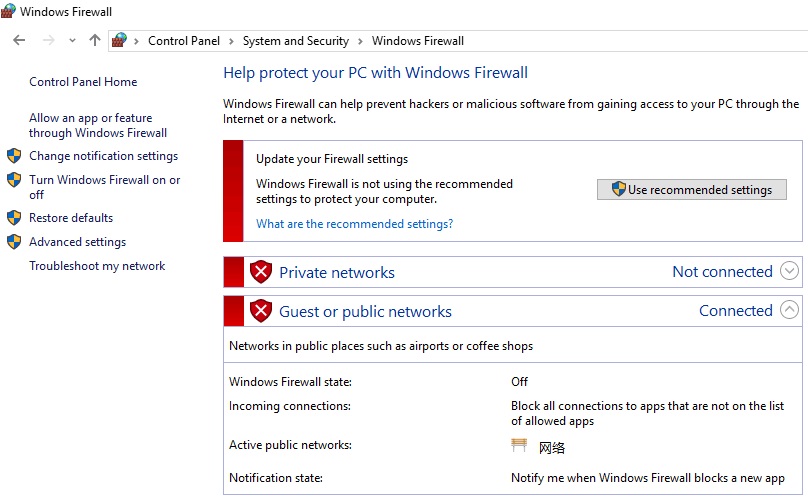Click Active public networks label
Image resolution: width=808 pixels, height=501 pixels.
290,445
